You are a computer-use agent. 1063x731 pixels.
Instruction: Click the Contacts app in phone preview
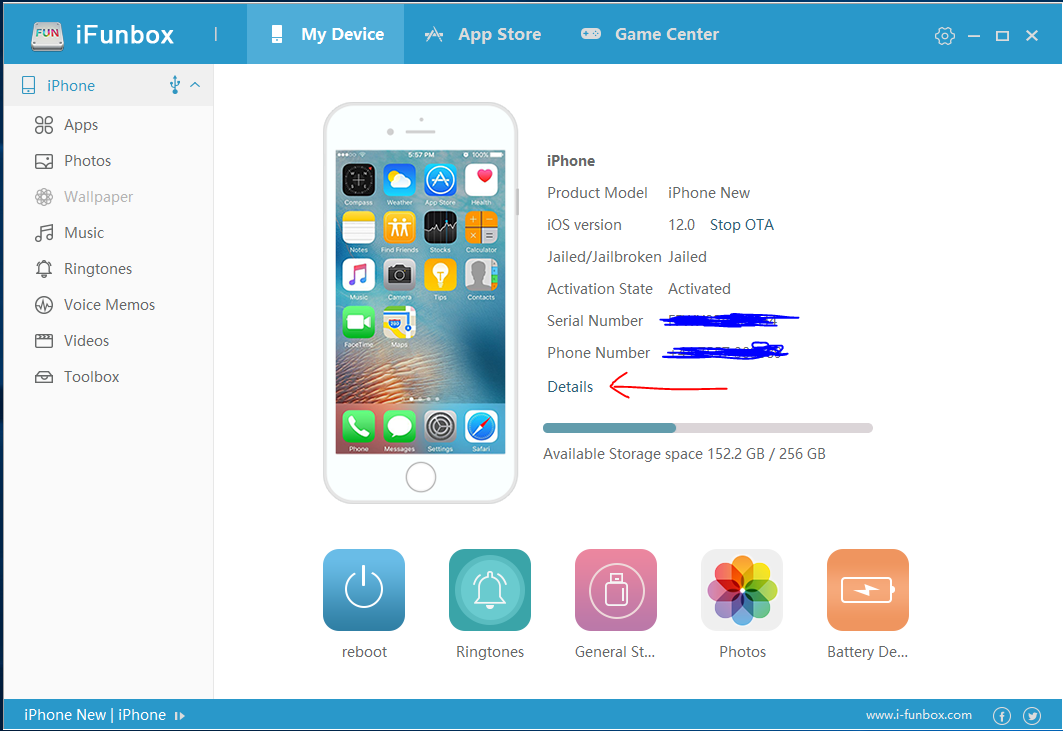coord(481,275)
